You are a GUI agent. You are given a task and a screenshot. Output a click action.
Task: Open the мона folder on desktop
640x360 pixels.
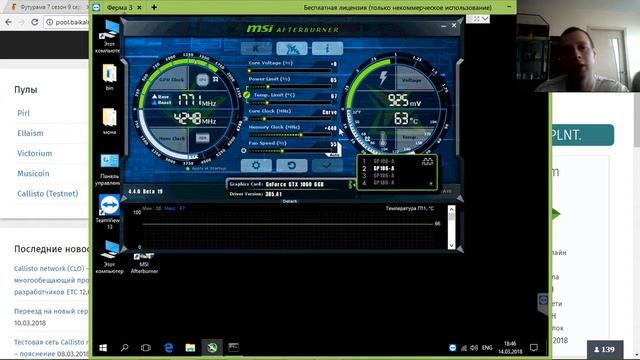(x=109, y=121)
